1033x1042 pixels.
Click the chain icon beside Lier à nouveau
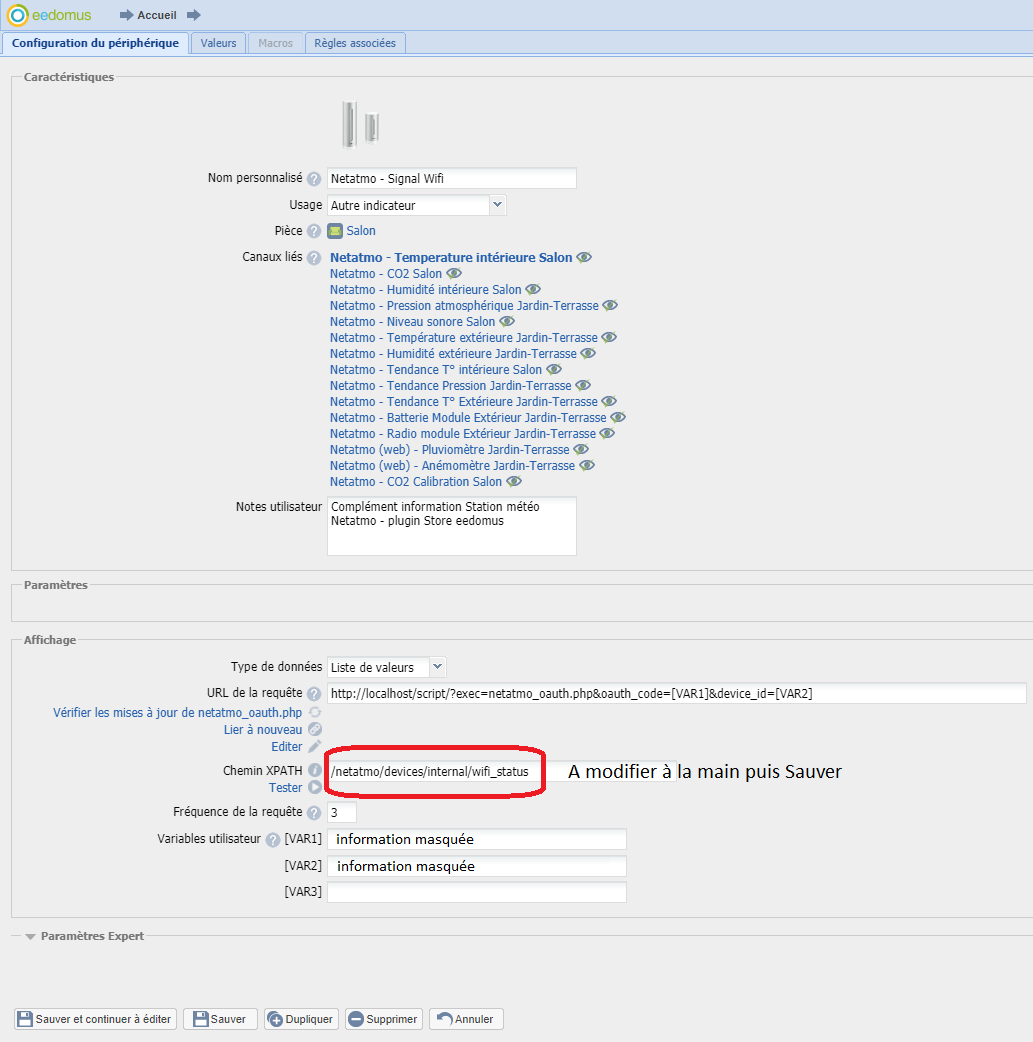click(x=315, y=730)
